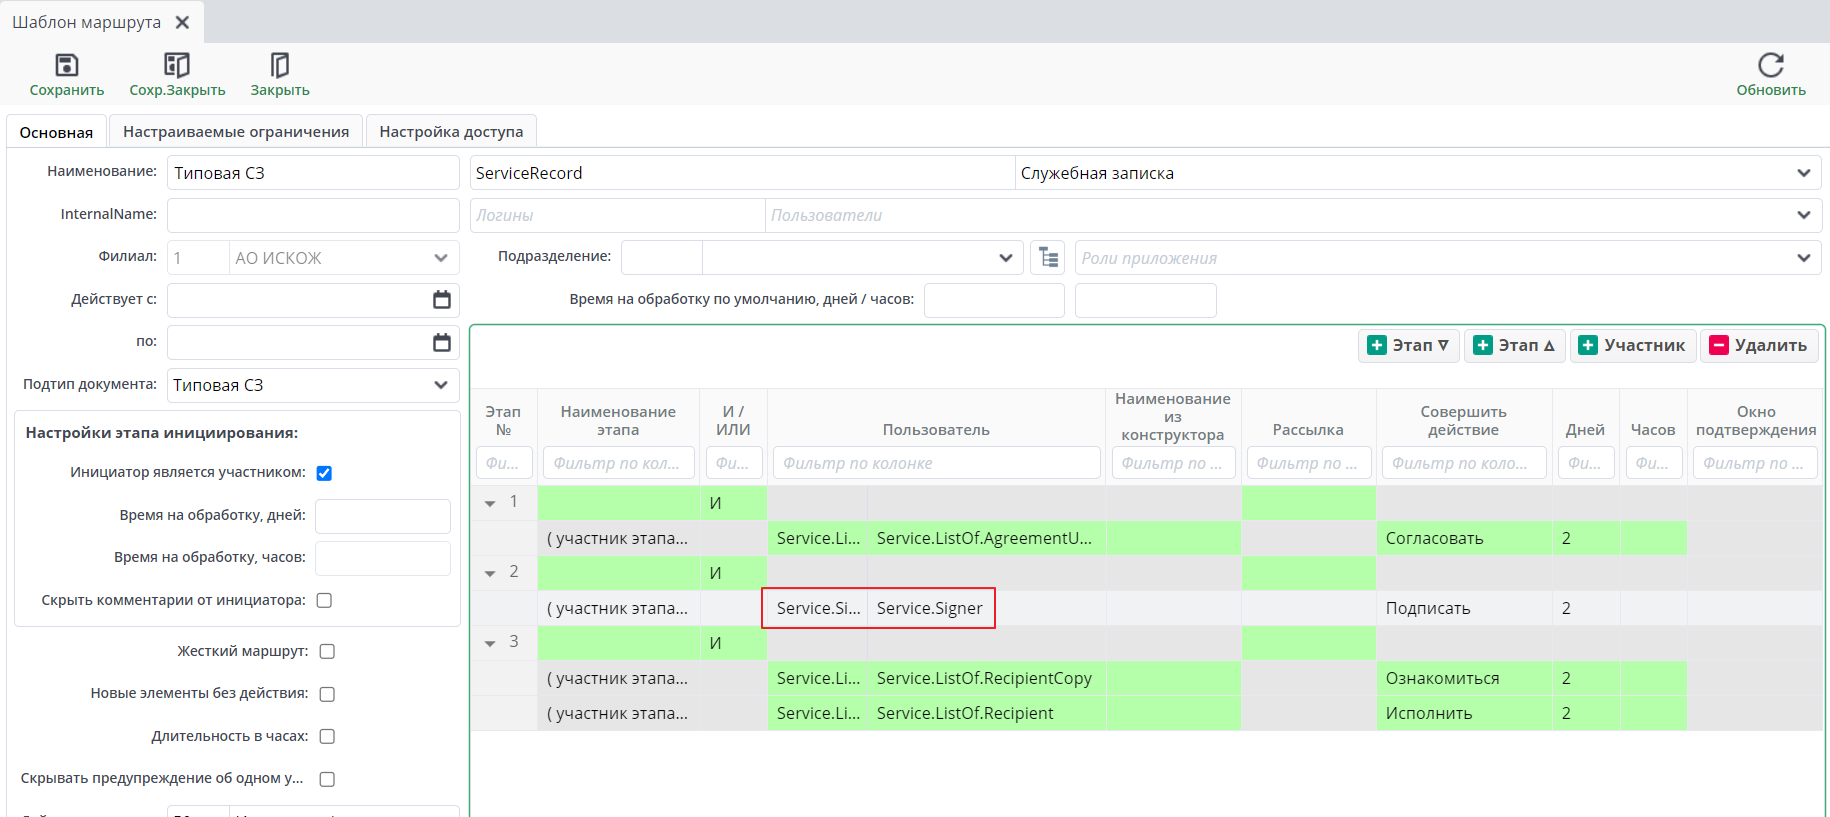
Task: Click the Удалить button
Action: tap(1758, 346)
